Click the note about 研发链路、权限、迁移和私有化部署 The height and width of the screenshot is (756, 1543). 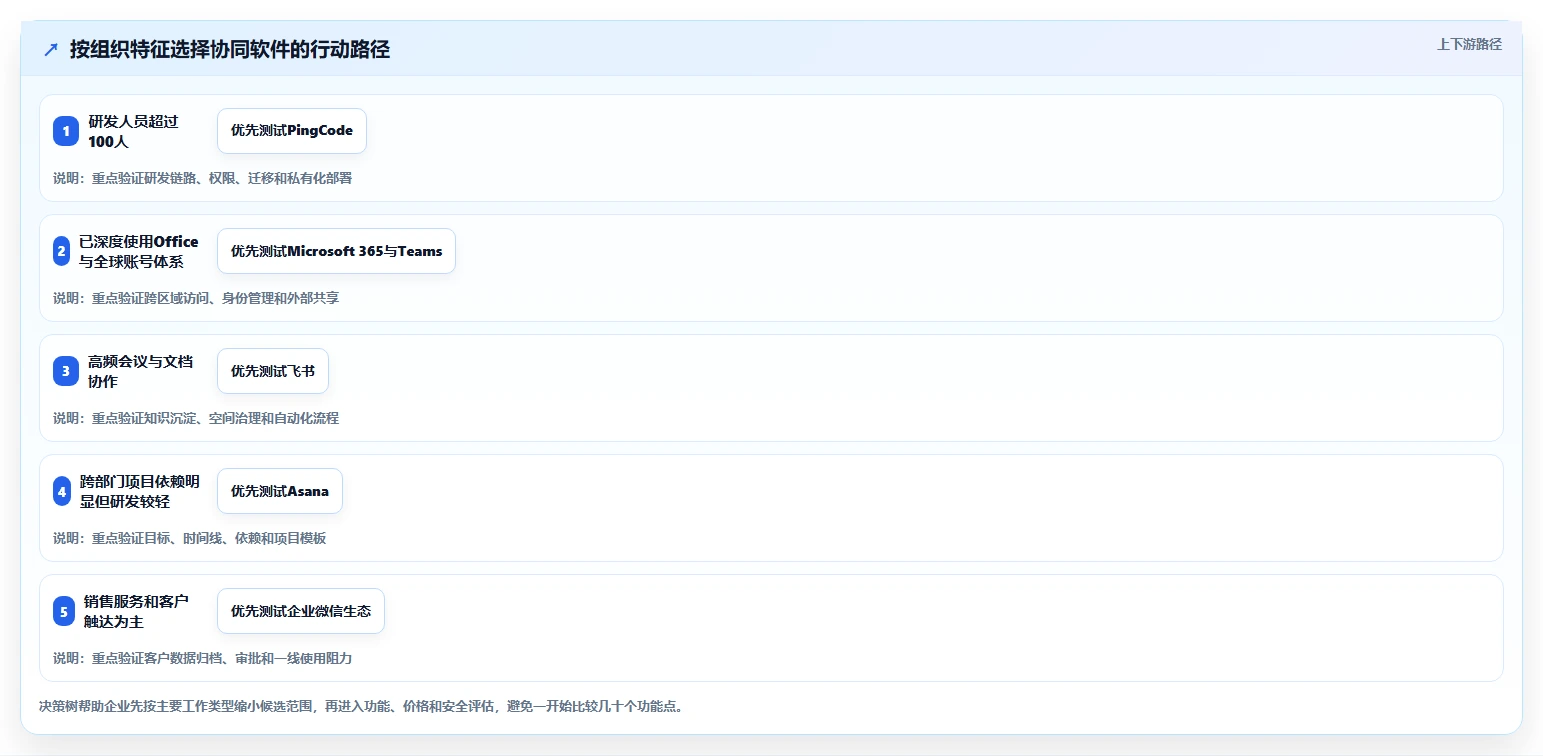(202, 178)
